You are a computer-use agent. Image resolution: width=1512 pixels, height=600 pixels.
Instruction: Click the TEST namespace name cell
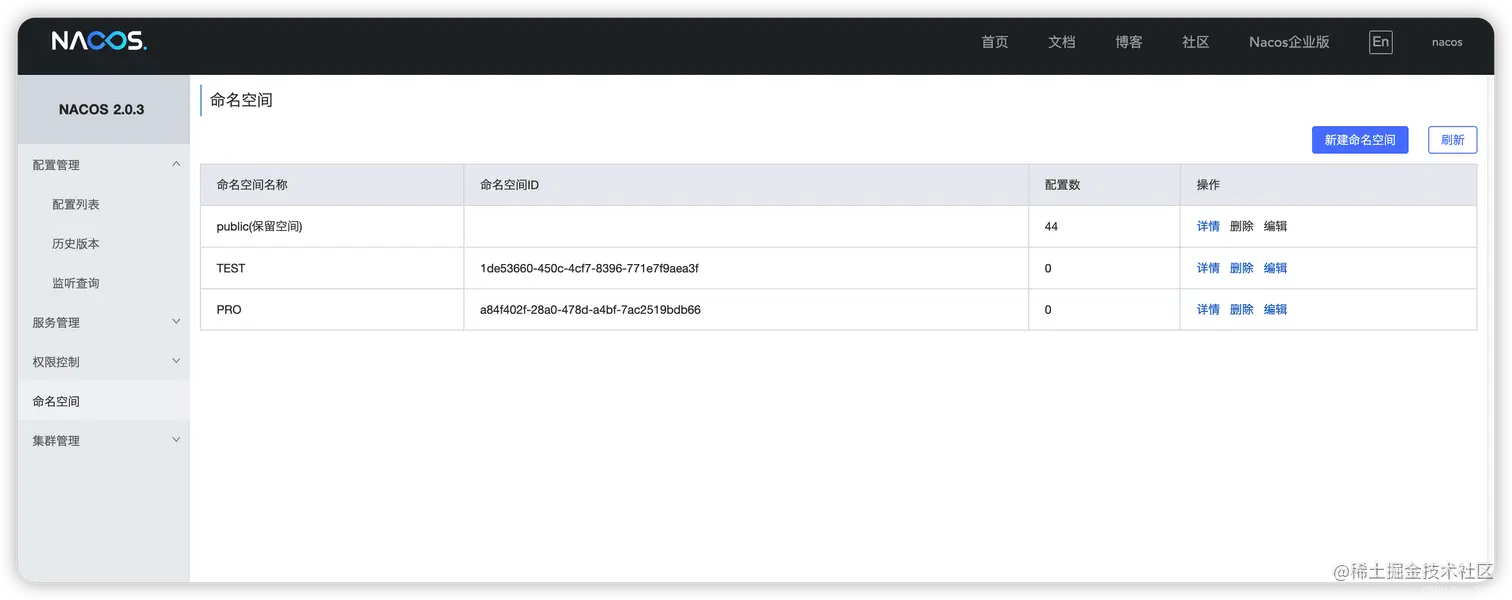click(332, 268)
